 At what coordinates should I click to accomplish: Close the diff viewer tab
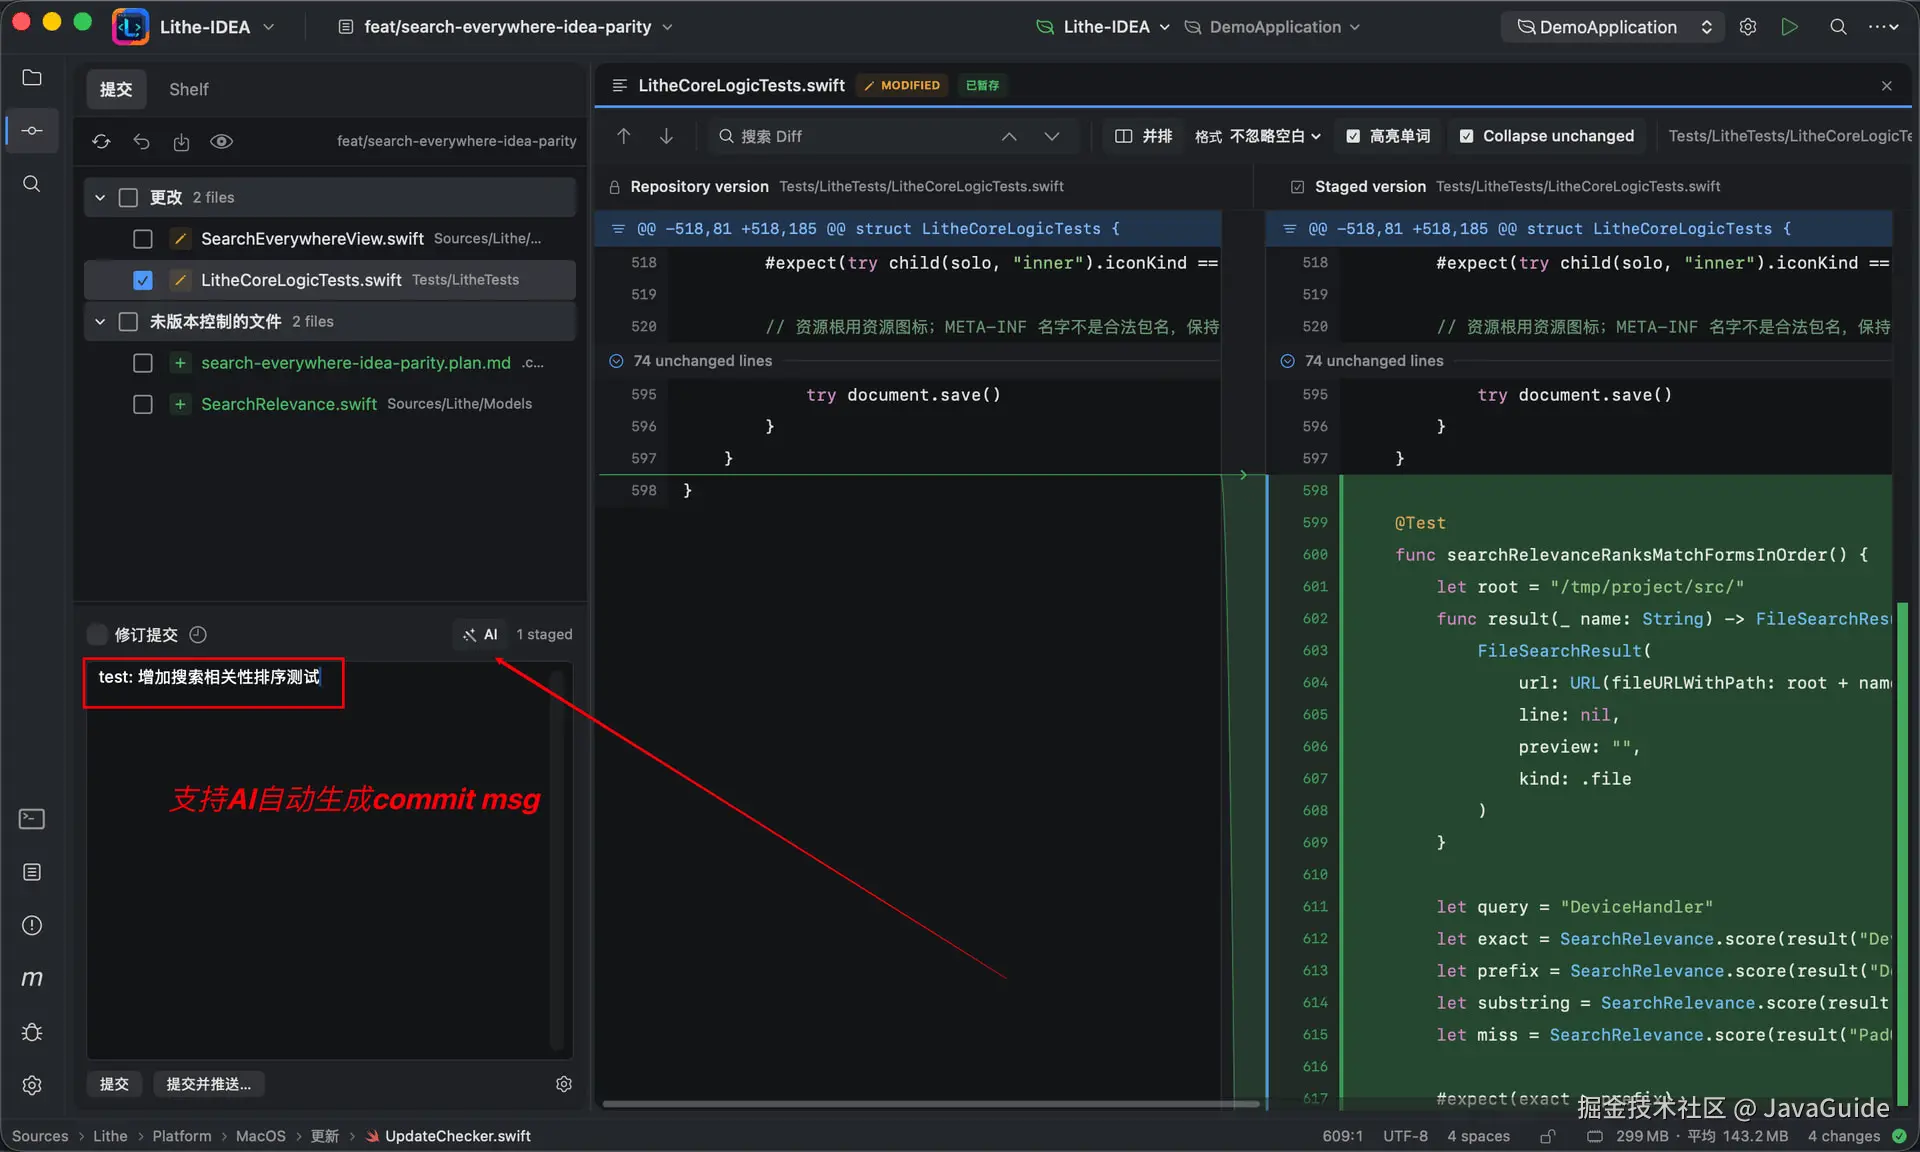[x=1886, y=86]
